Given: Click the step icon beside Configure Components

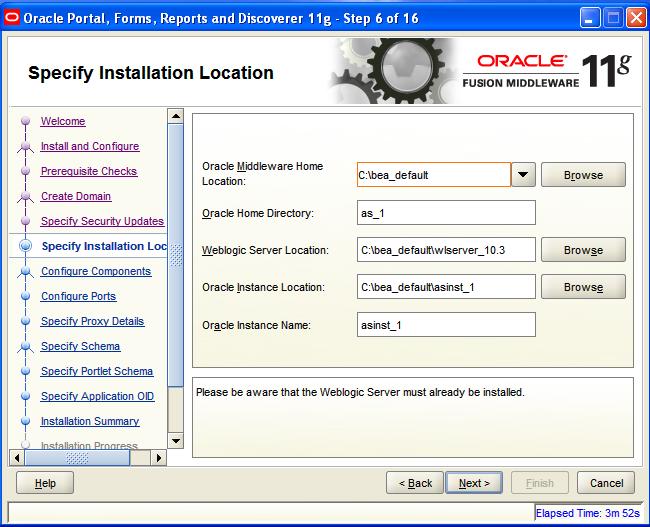Looking at the screenshot, I should [24, 272].
